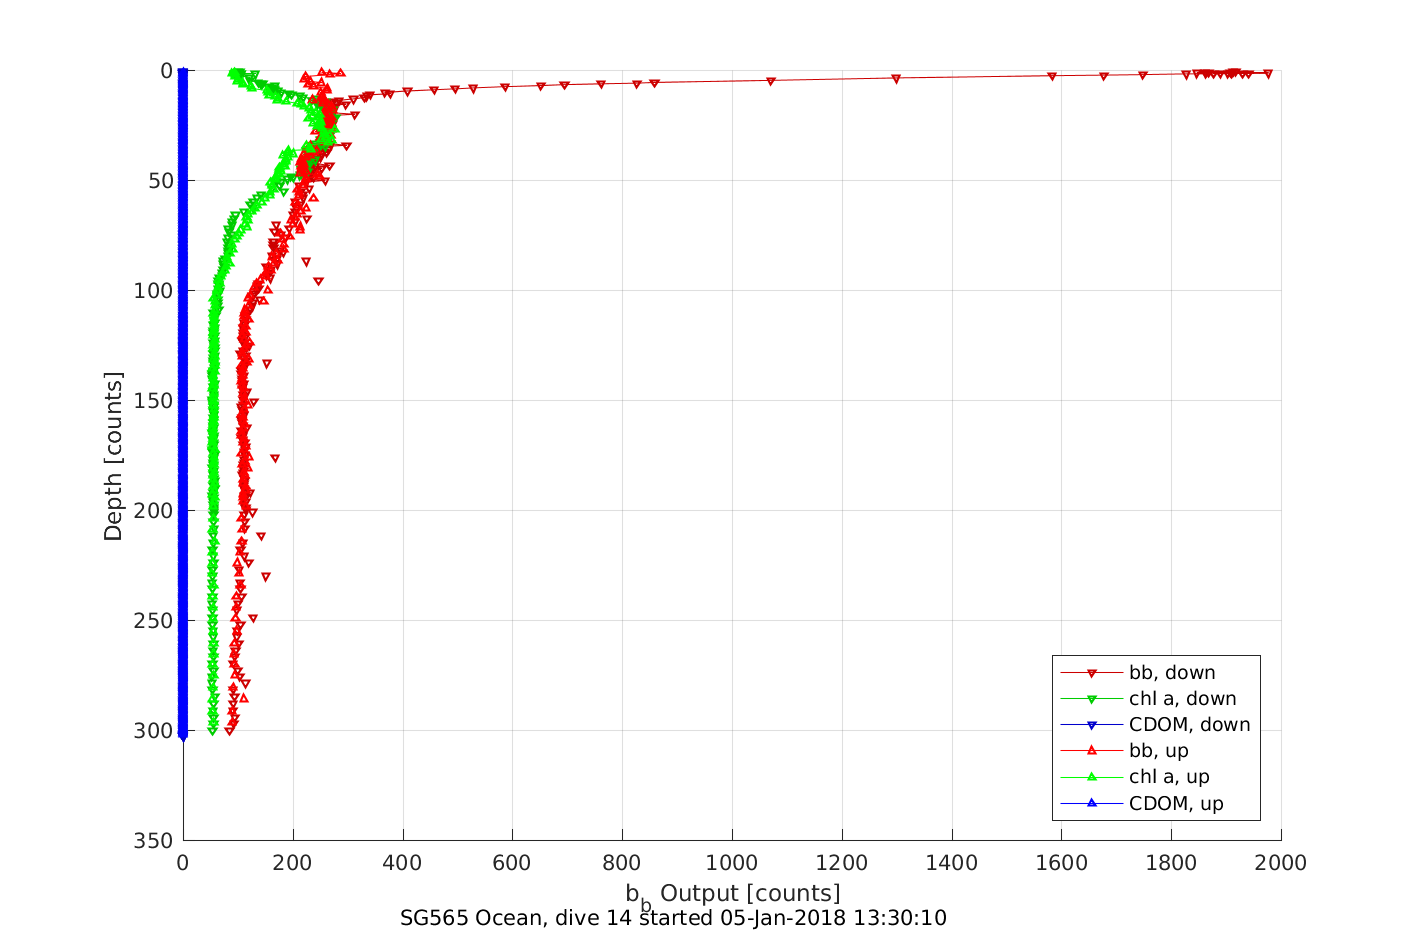Click the x-axis tick label 1800
1417x945 pixels.
(x=1171, y=863)
